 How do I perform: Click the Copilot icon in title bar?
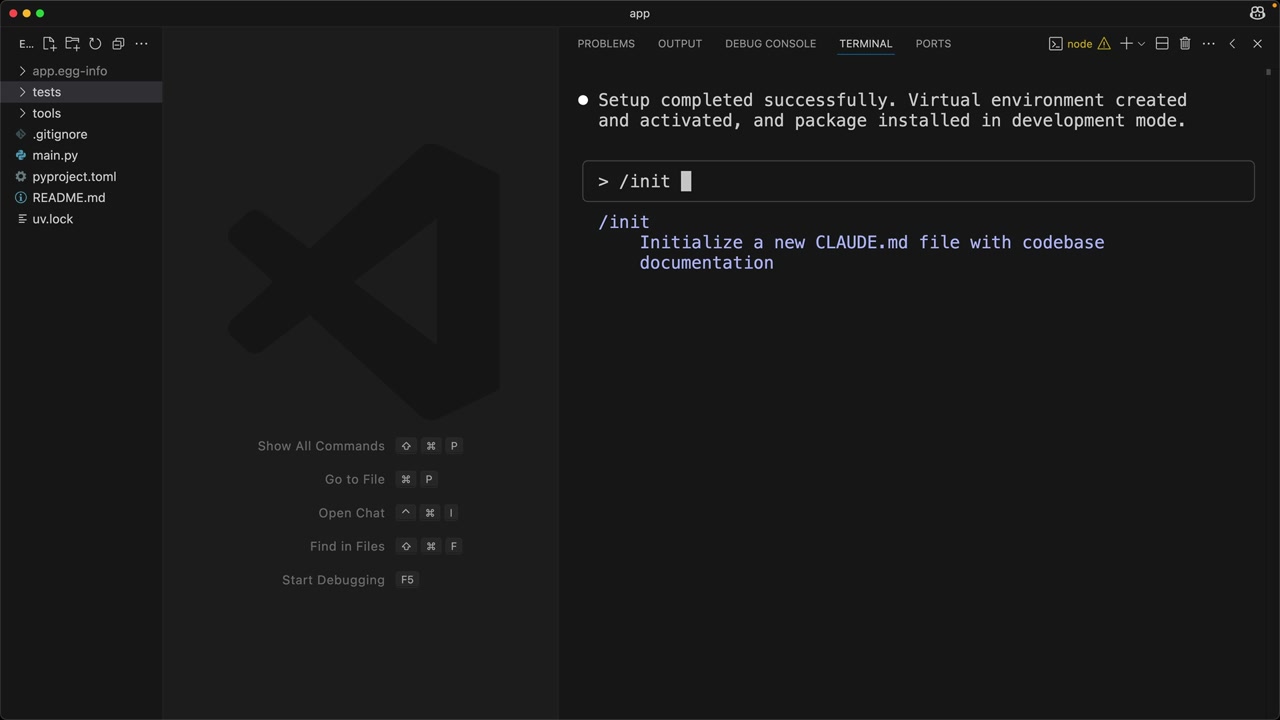(1257, 13)
